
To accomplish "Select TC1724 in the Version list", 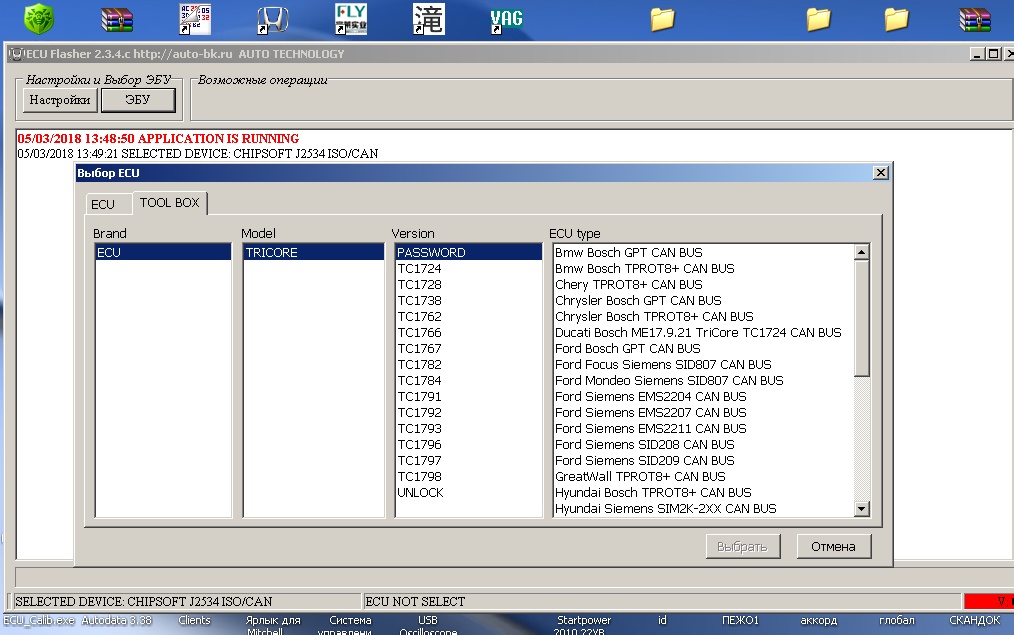I will point(469,268).
